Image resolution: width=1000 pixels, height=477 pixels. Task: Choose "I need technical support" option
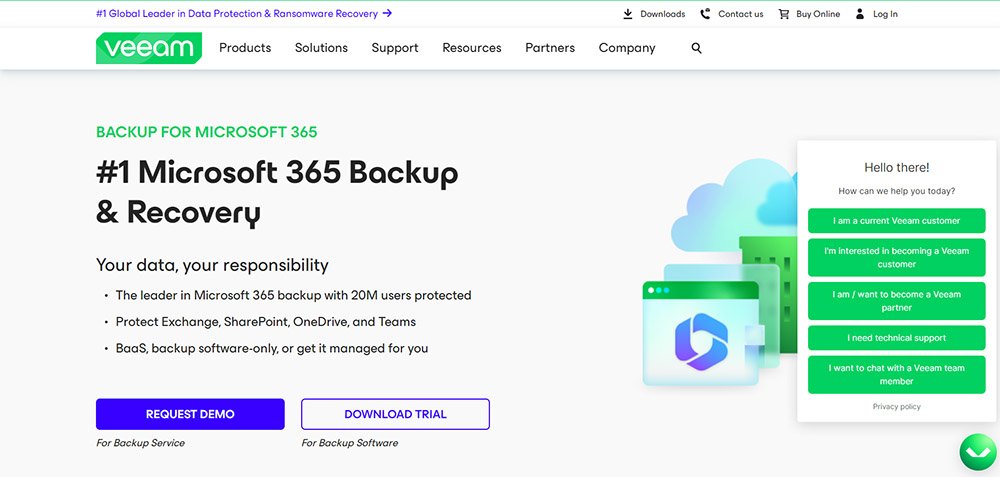coord(896,338)
